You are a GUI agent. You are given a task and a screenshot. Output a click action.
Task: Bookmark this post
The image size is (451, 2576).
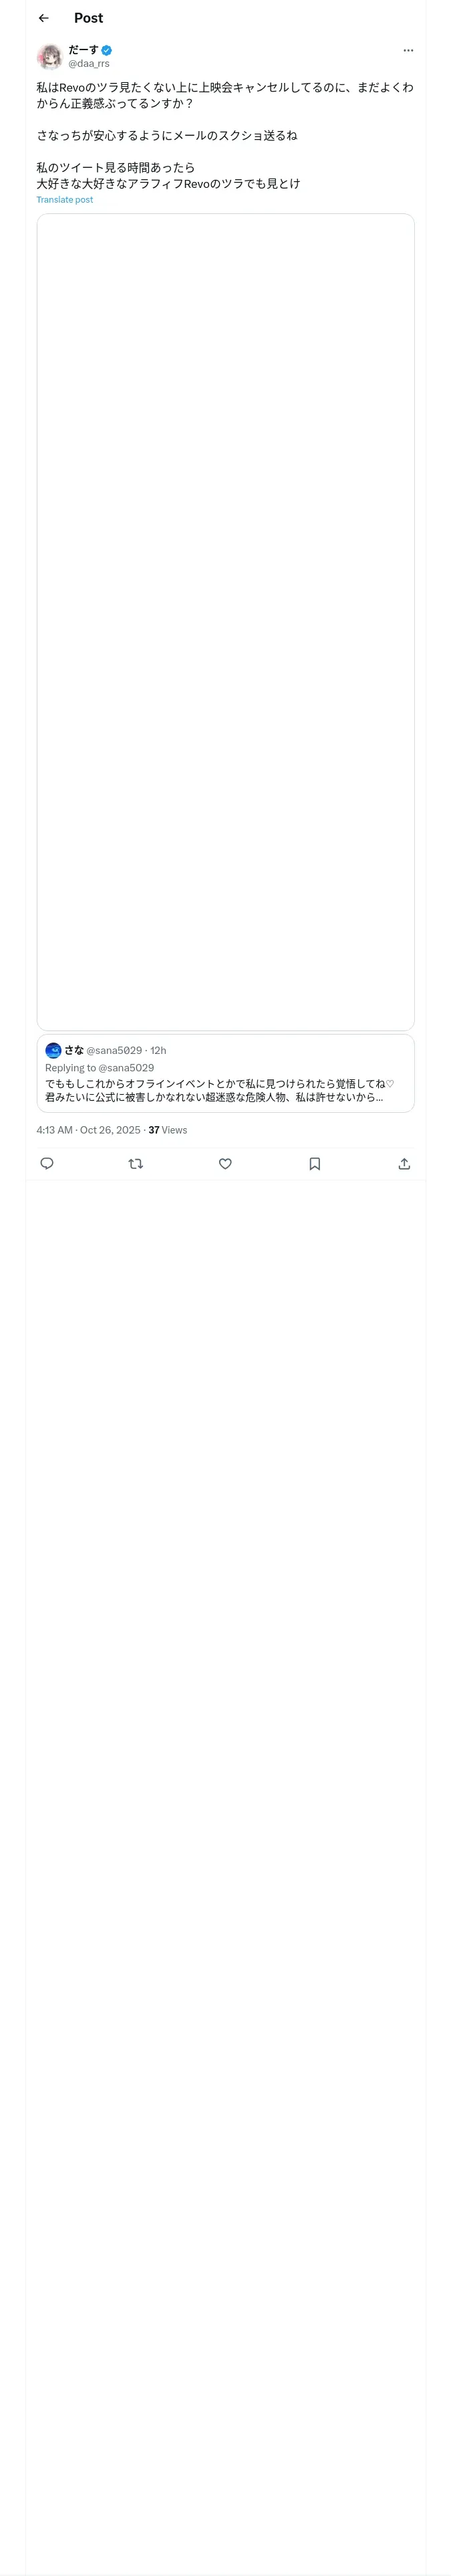tap(315, 1163)
